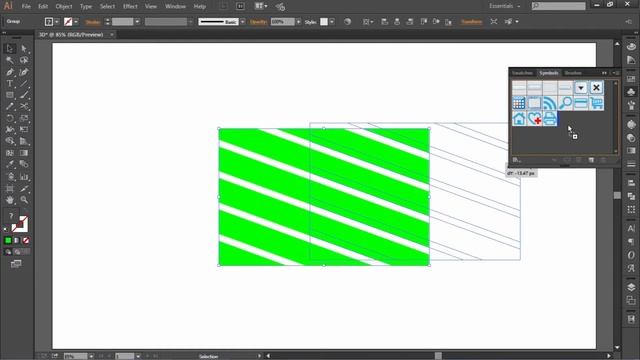Open the View menu
Viewport: 640px width, 360px height.
(151, 7)
